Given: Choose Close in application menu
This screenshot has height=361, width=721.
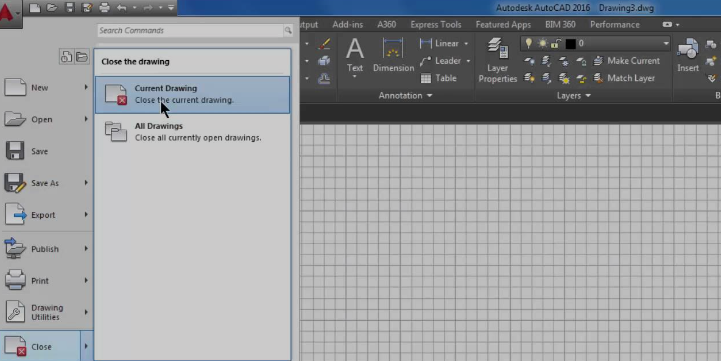Looking at the screenshot, I should (x=46, y=347).
